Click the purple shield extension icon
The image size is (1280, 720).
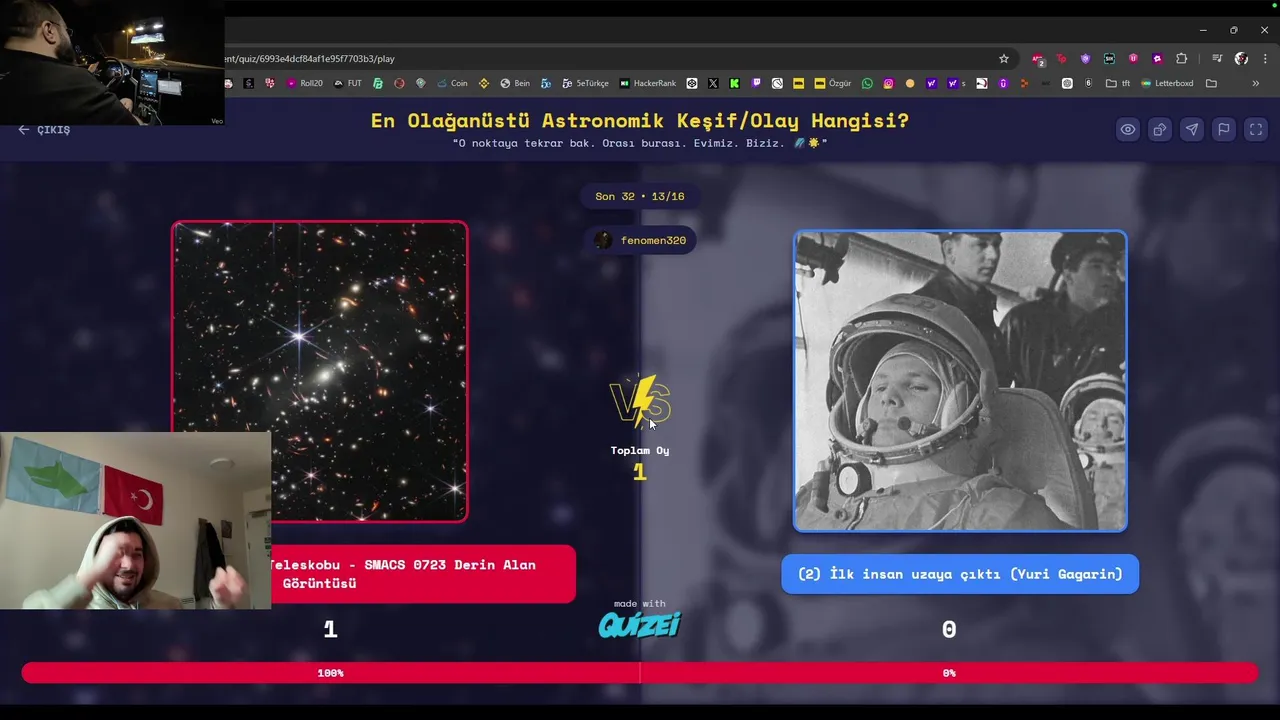tap(1085, 59)
